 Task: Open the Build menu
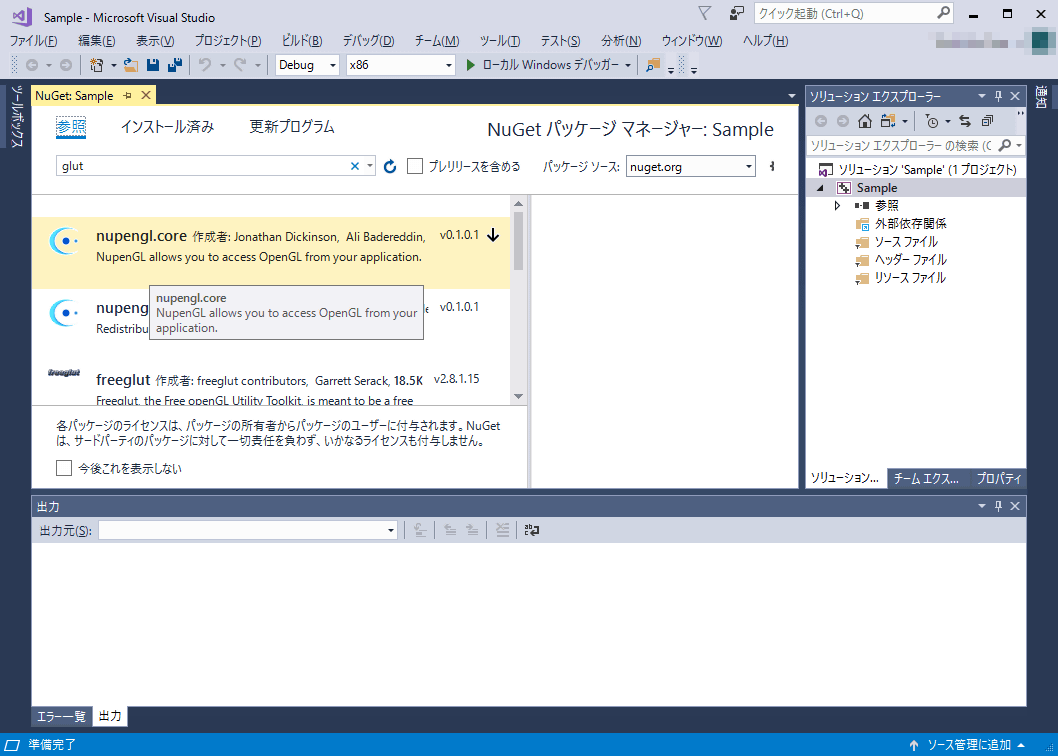pos(302,40)
